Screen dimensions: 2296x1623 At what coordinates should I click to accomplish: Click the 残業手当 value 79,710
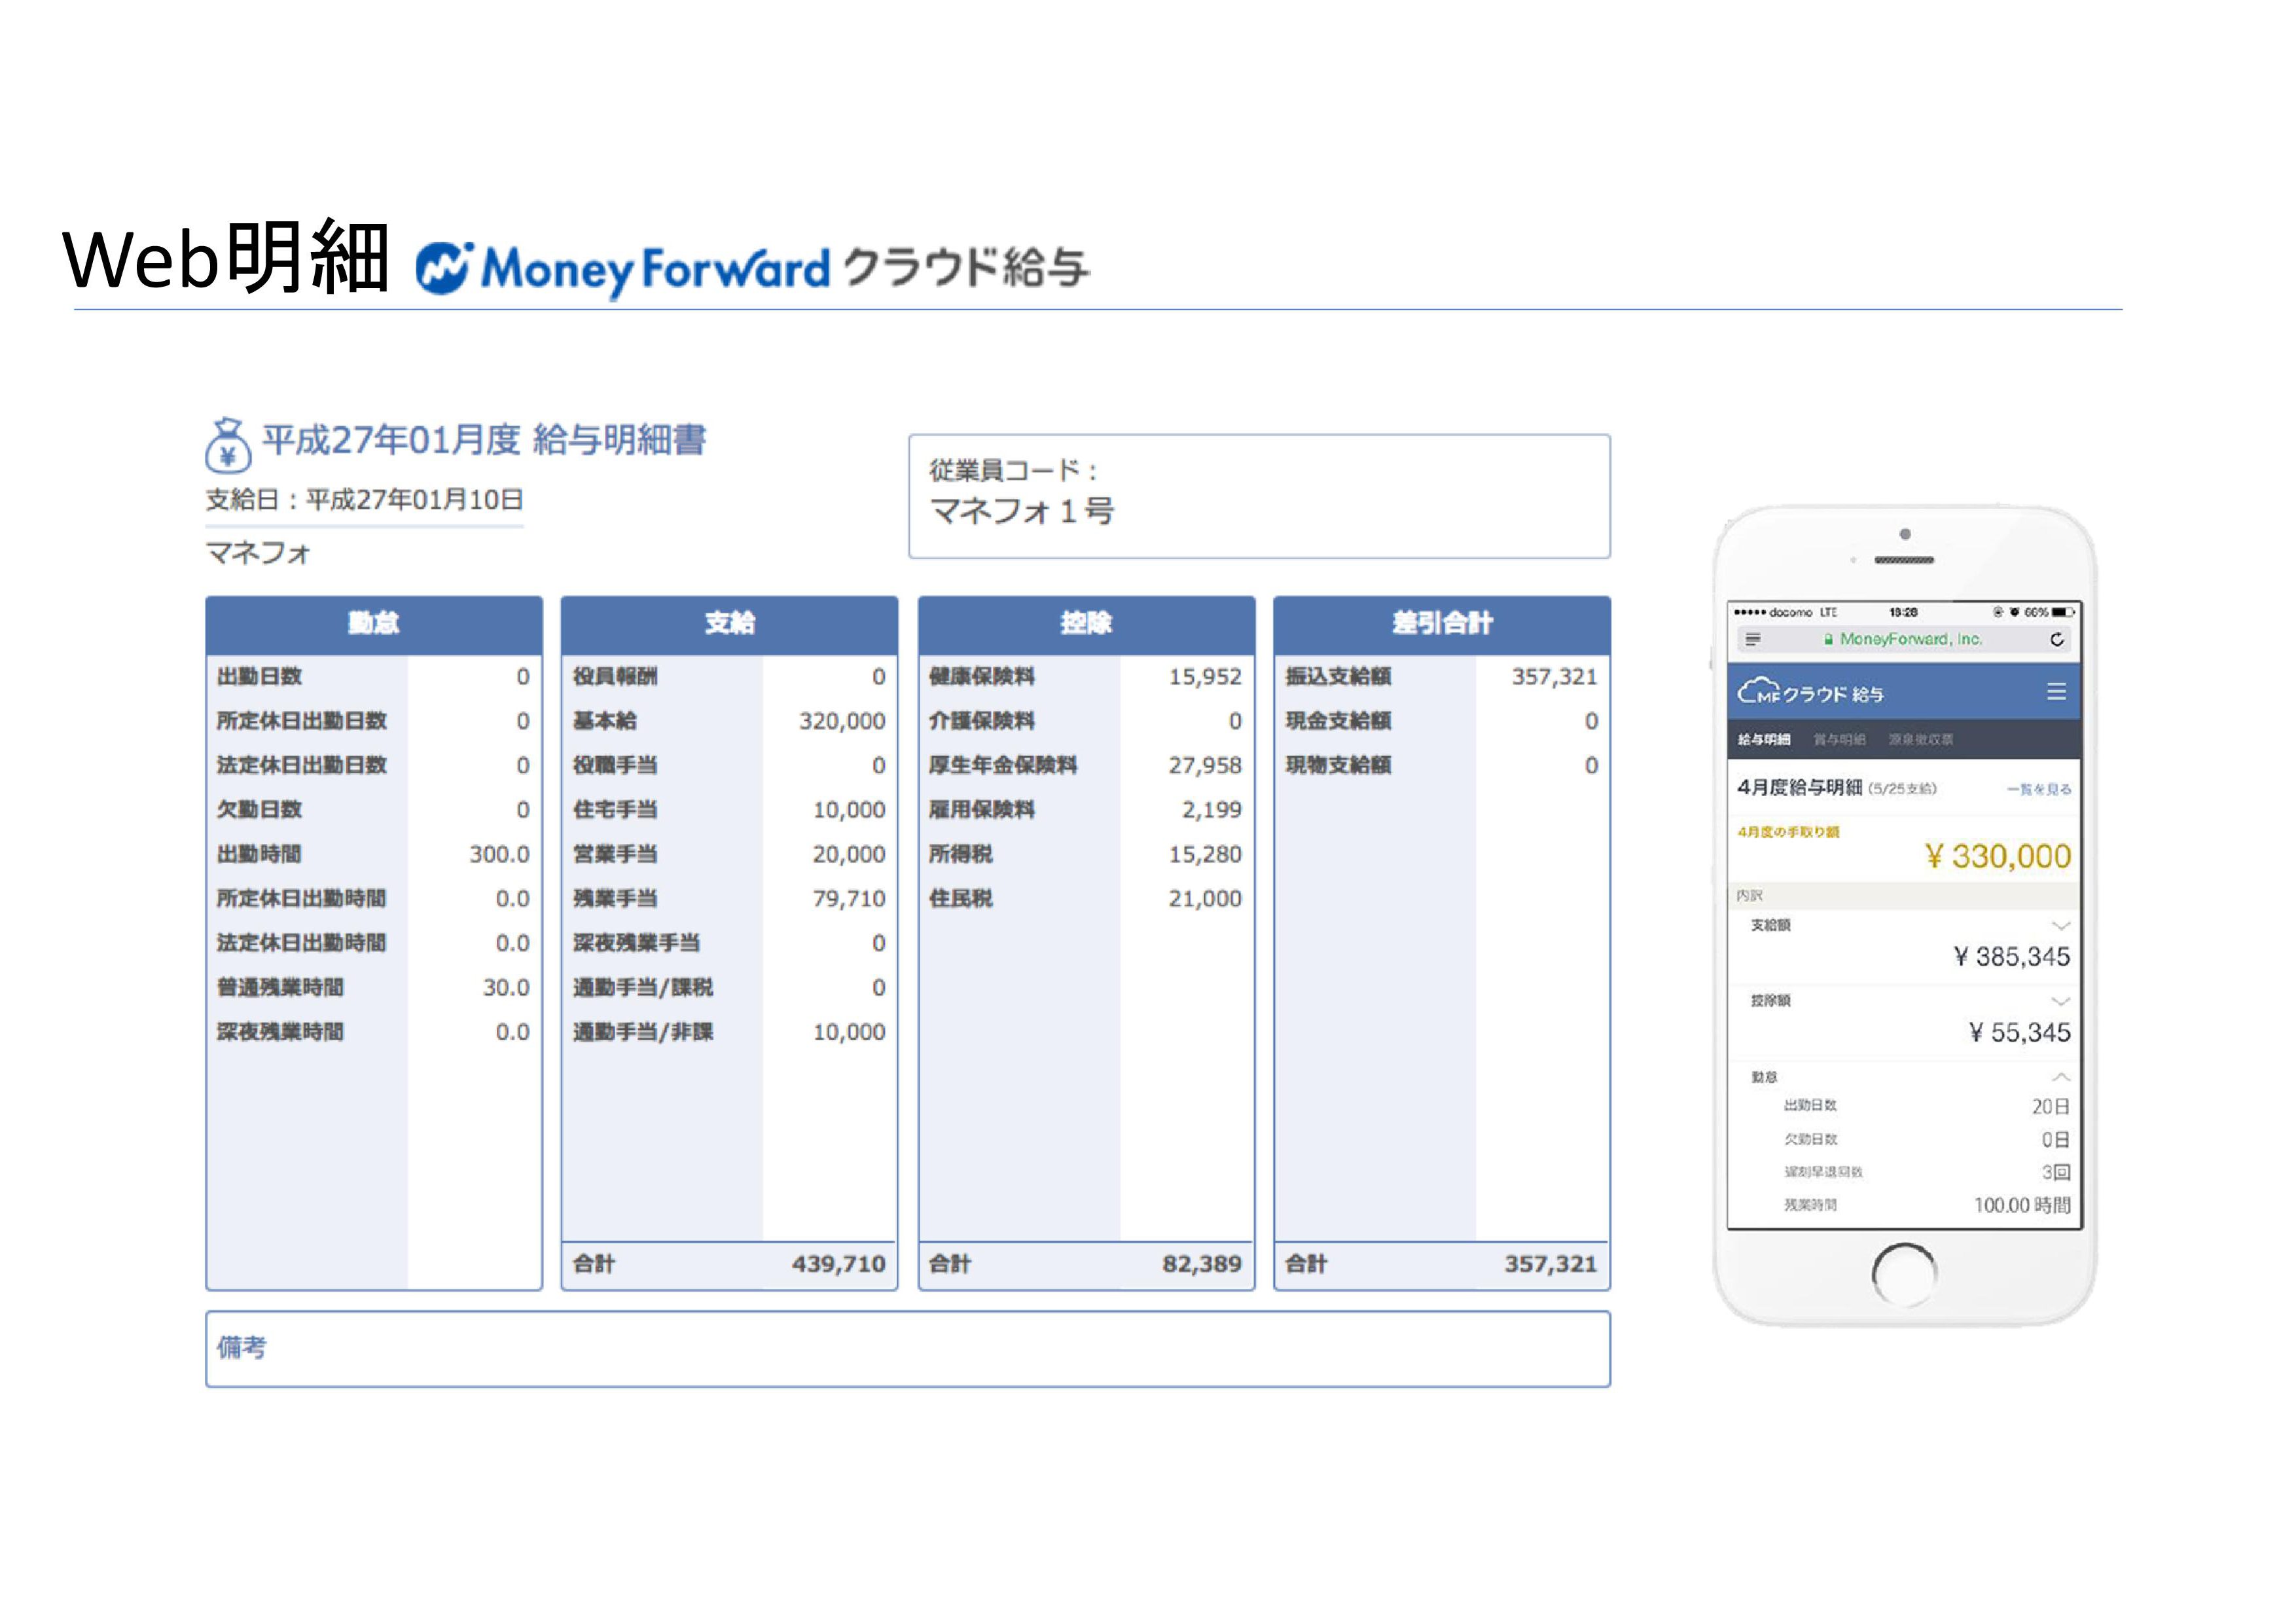pos(849,898)
